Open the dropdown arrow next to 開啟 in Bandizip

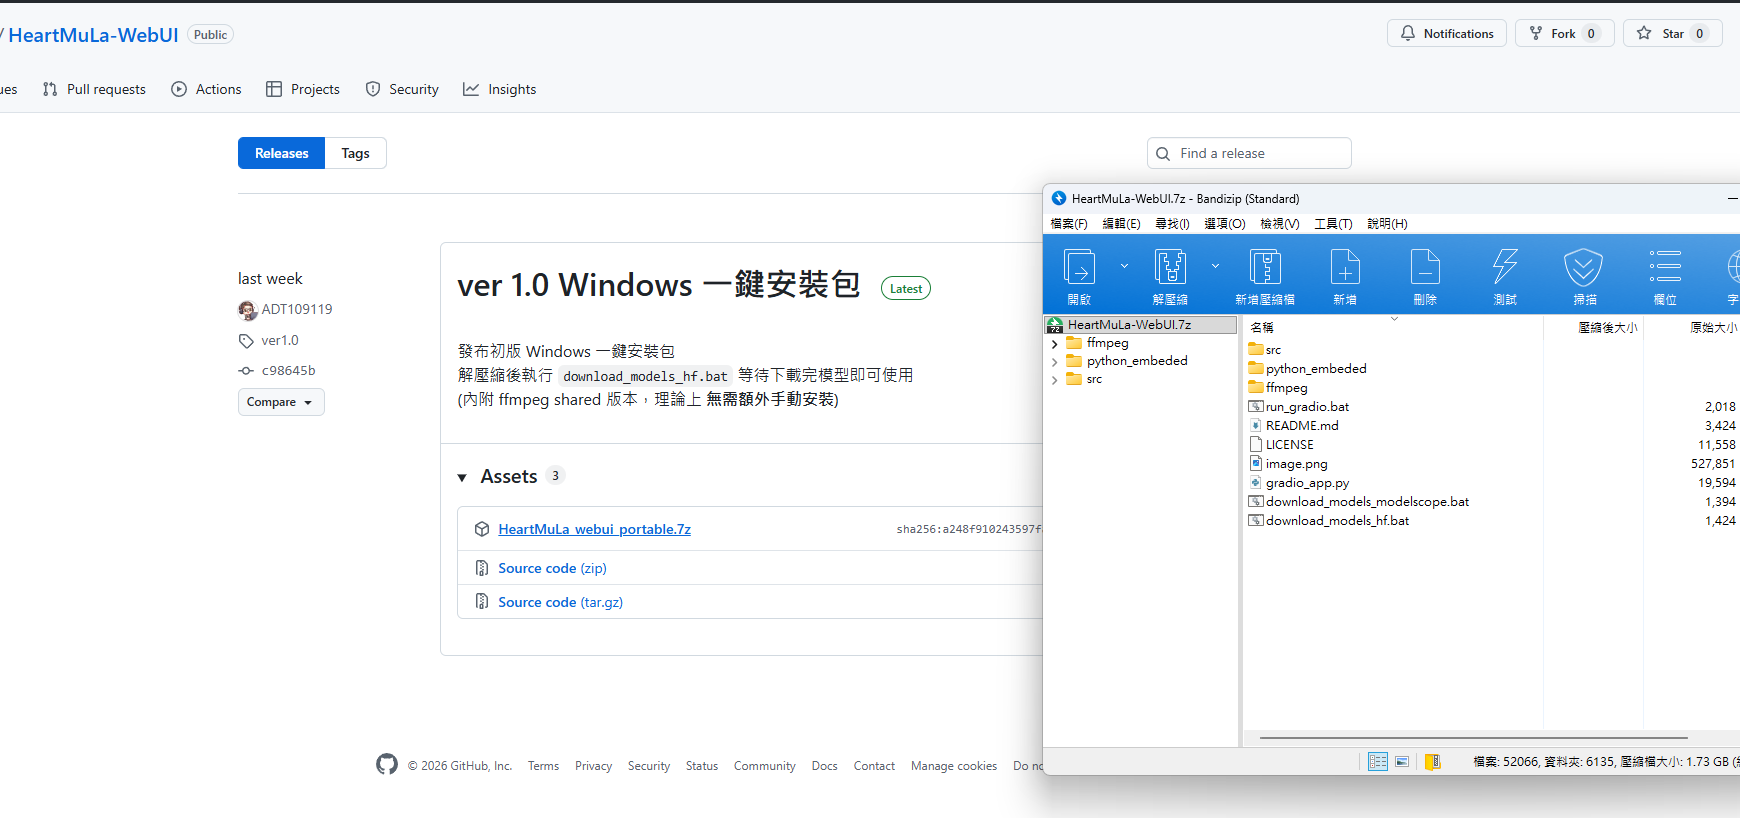click(1124, 266)
